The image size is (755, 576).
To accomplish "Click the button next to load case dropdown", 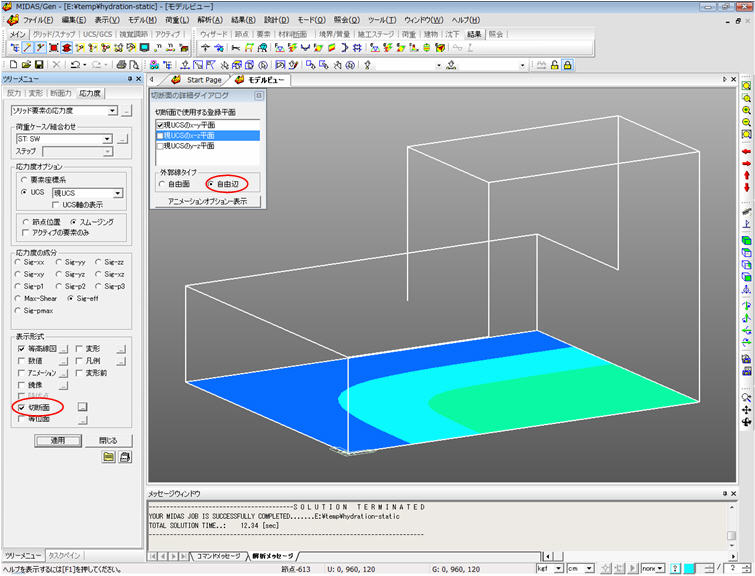I will [123, 139].
